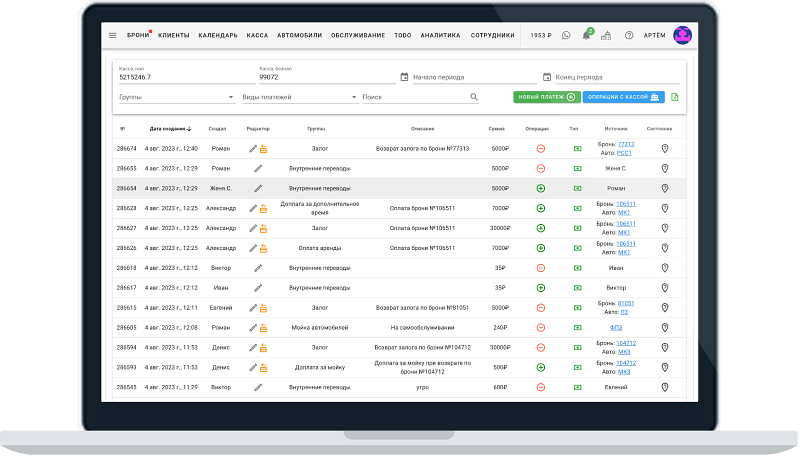Image resolution: width=800 pixels, height=457 pixels.
Task: Print receipt for payment 286626
Action: point(263,248)
